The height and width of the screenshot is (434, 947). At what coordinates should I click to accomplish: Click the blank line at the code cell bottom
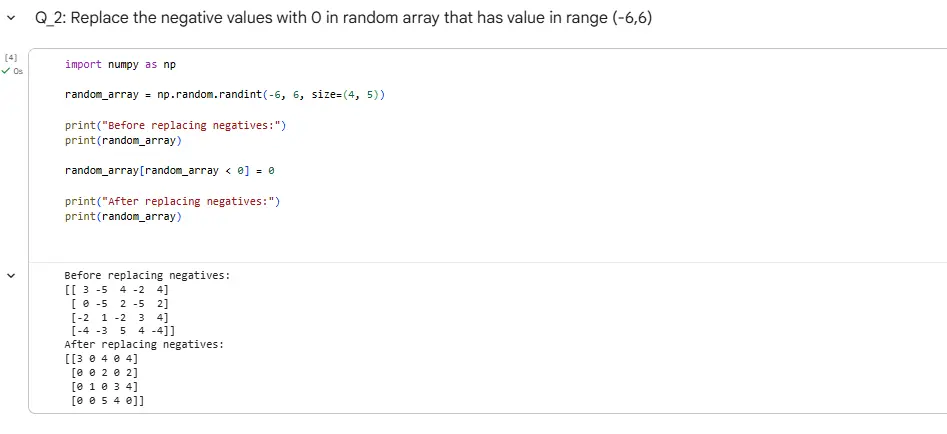tap(400, 240)
